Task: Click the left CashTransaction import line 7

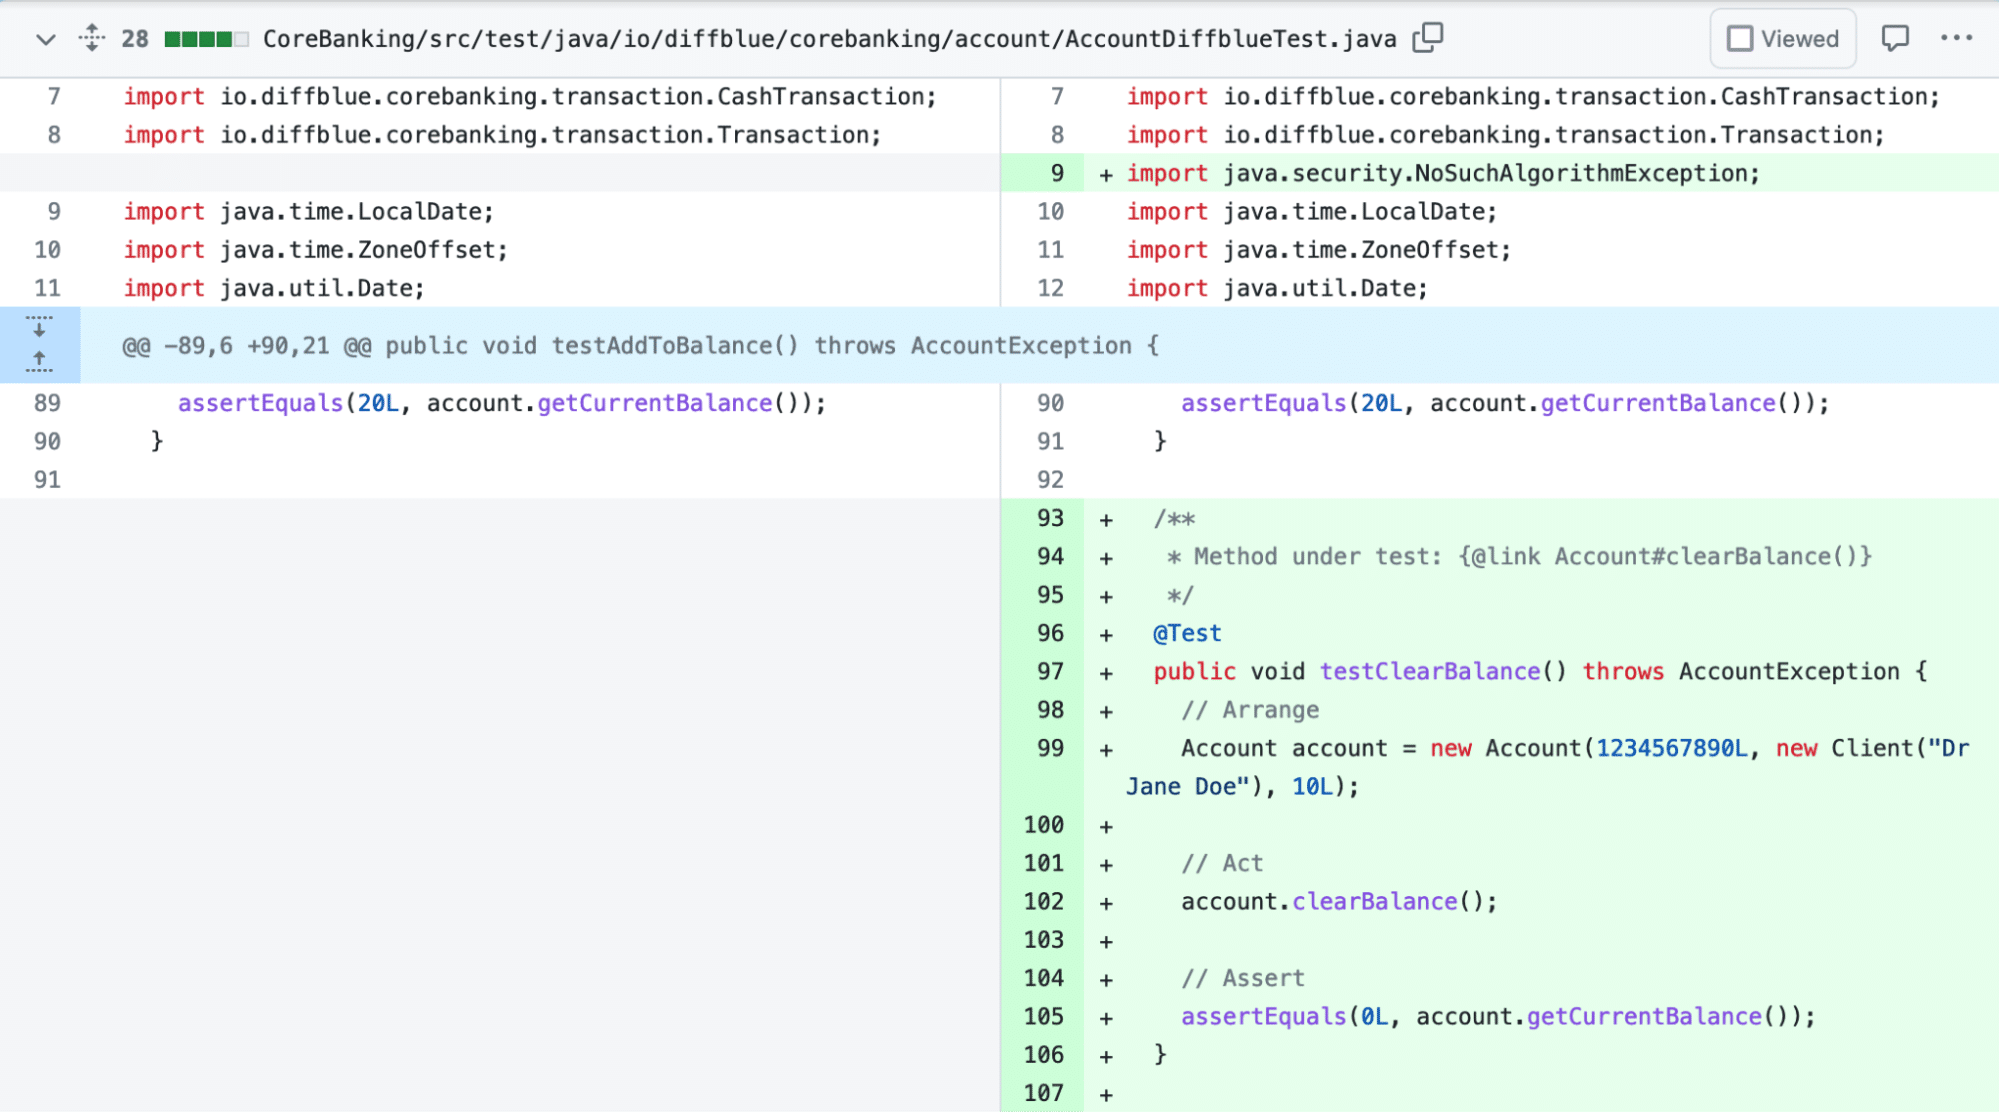Action: click(530, 96)
